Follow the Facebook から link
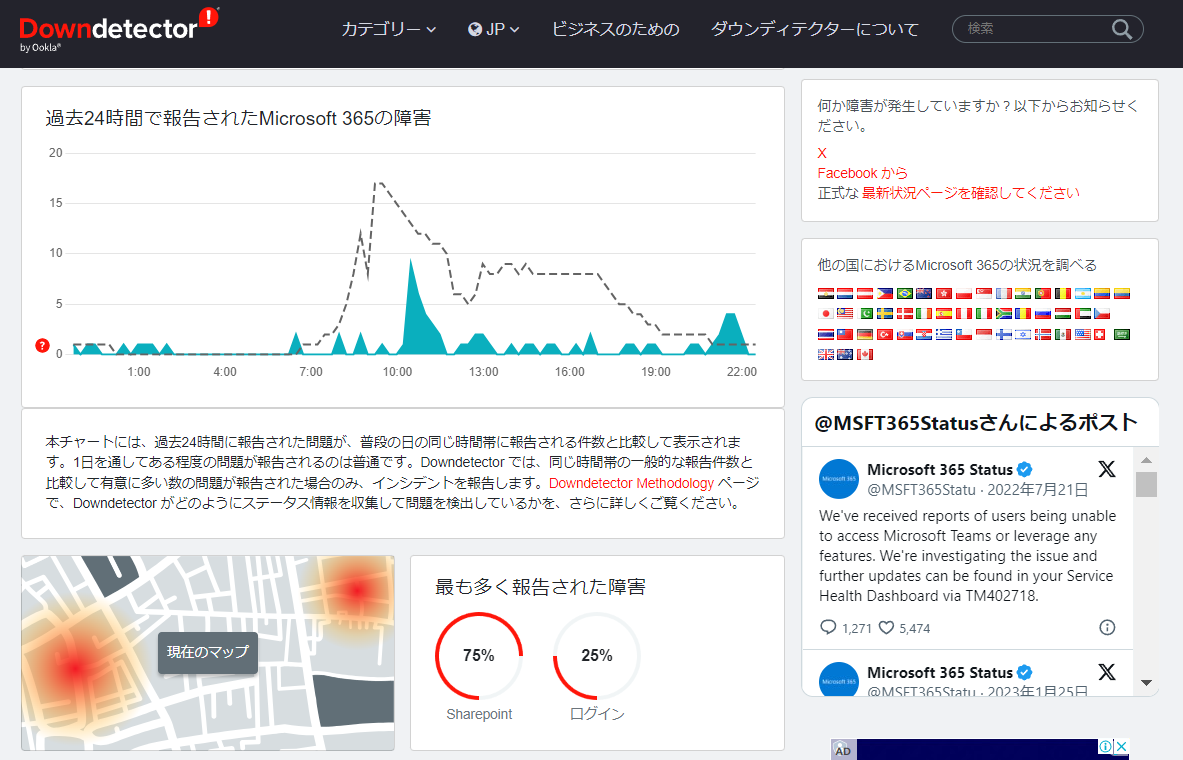 pos(862,173)
